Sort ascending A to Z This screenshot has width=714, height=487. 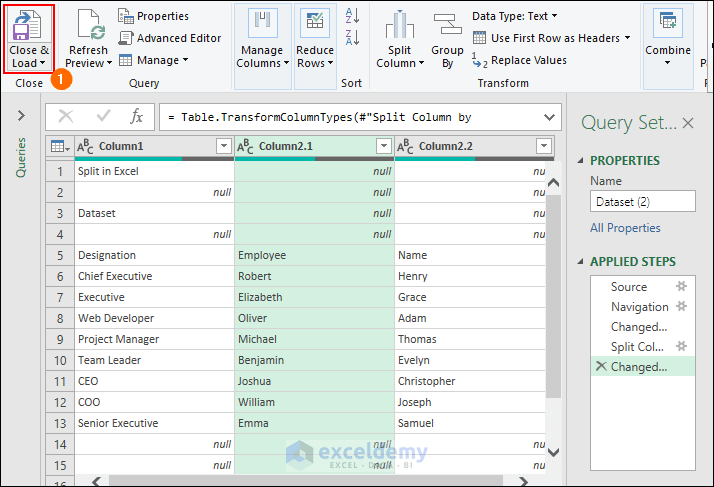[352, 15]
